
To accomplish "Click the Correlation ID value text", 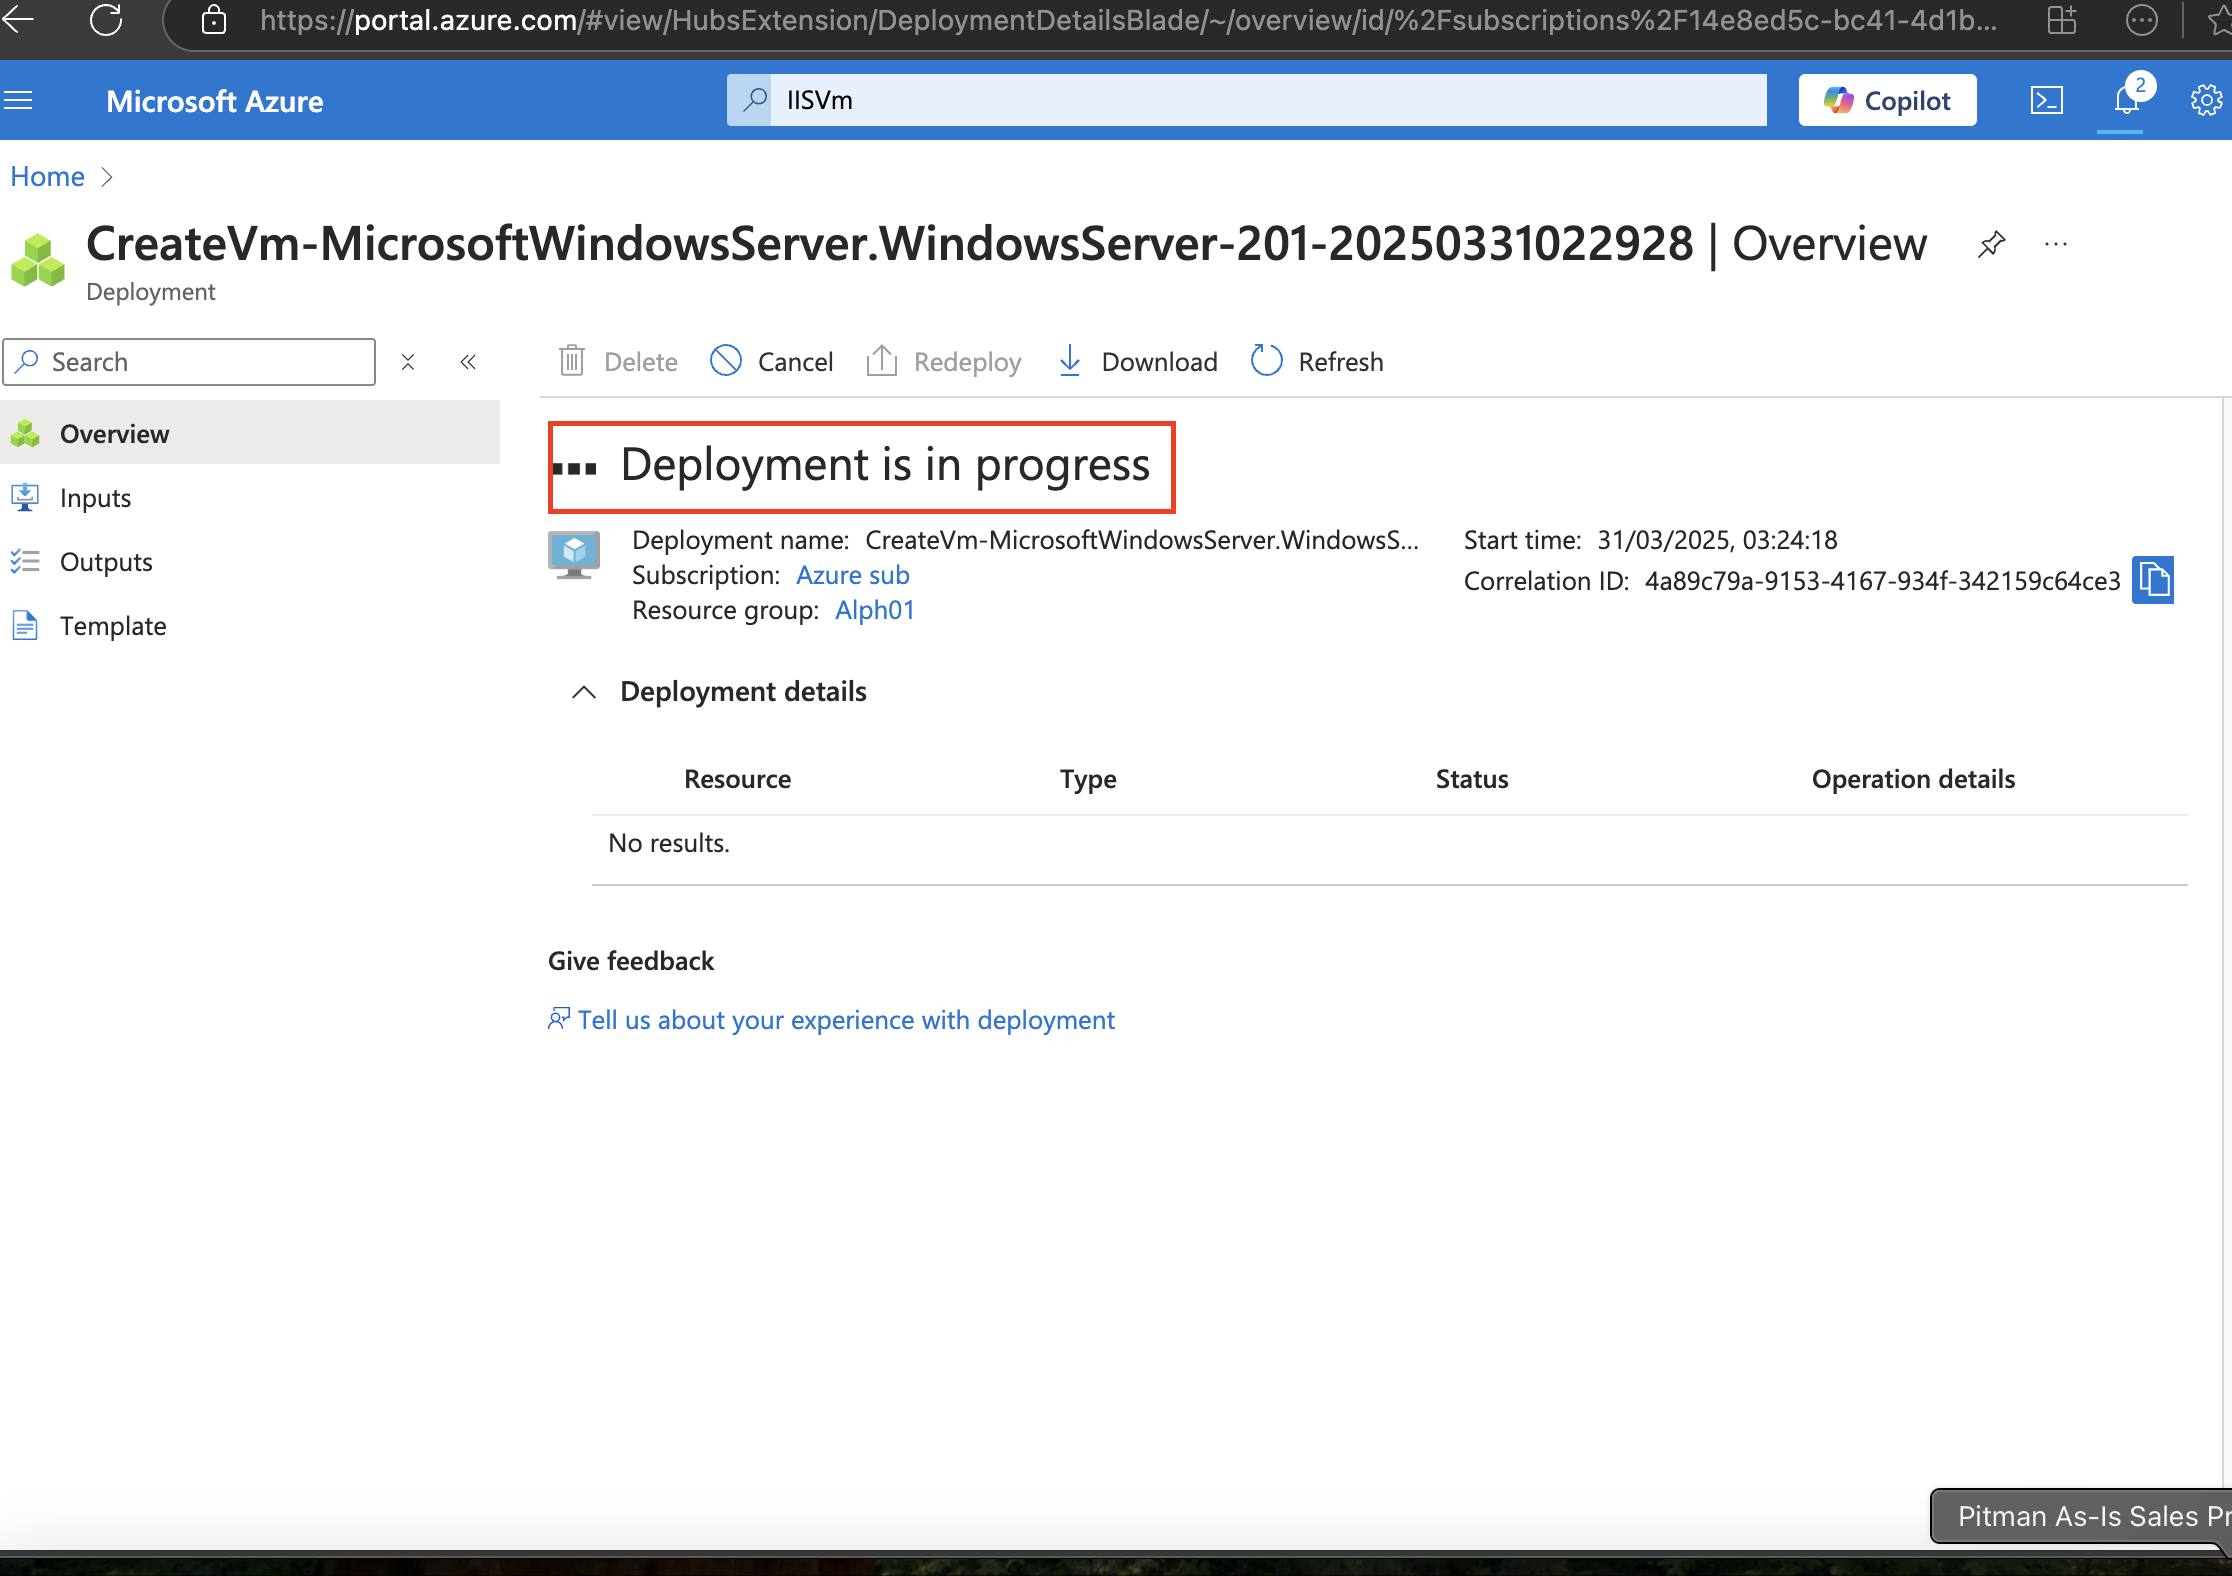I will pyautogui.click(x=1883, y=581).
